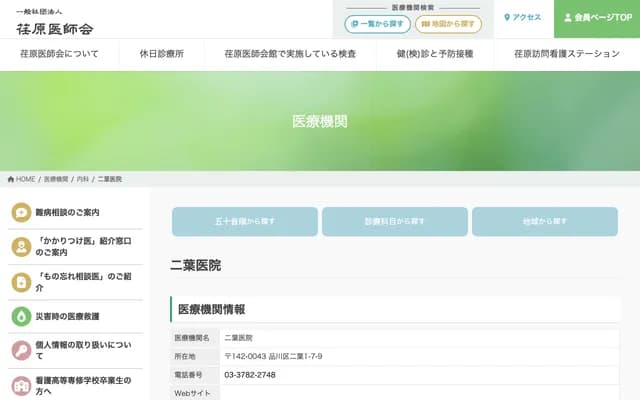Select the 五十音順から探す tab

tap(245, 221)
